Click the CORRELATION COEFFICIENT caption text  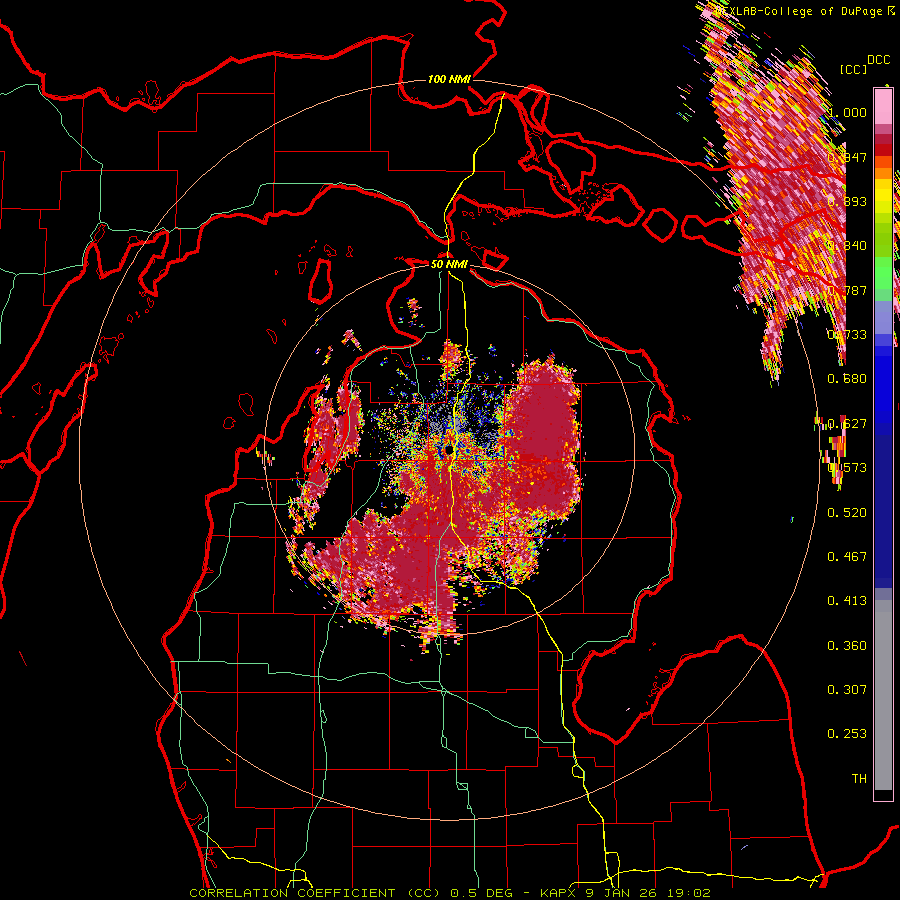292,893
